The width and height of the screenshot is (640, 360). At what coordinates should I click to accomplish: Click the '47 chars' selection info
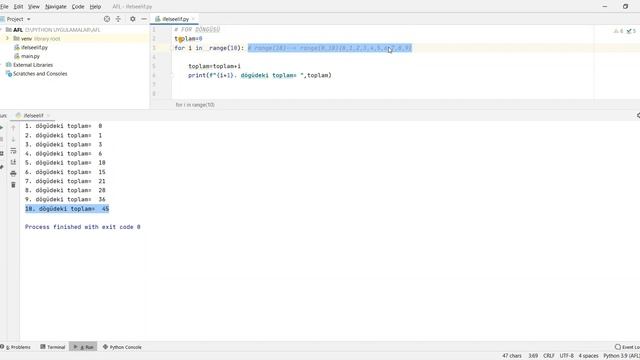[512, 356]
